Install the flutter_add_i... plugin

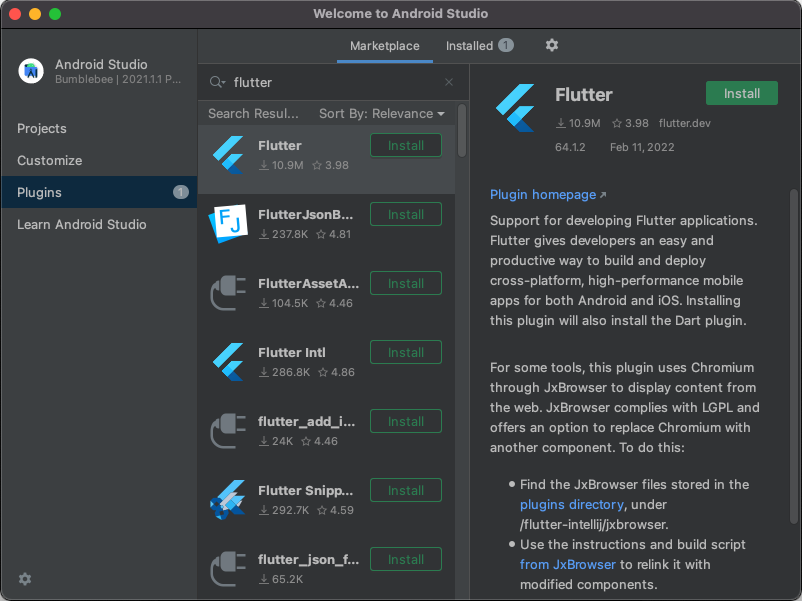pyautogui.click(x=406, y=421)
